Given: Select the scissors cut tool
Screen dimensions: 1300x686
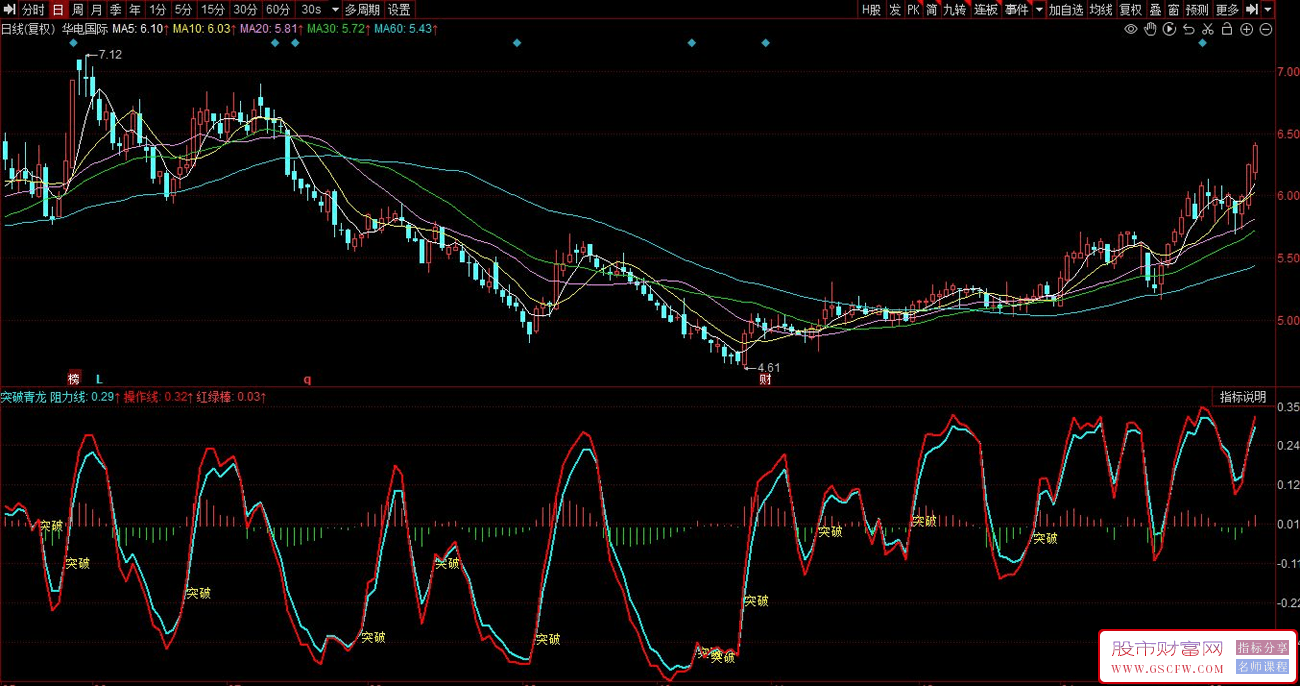Looking at the screenshot, I should tap(1207, 29).
